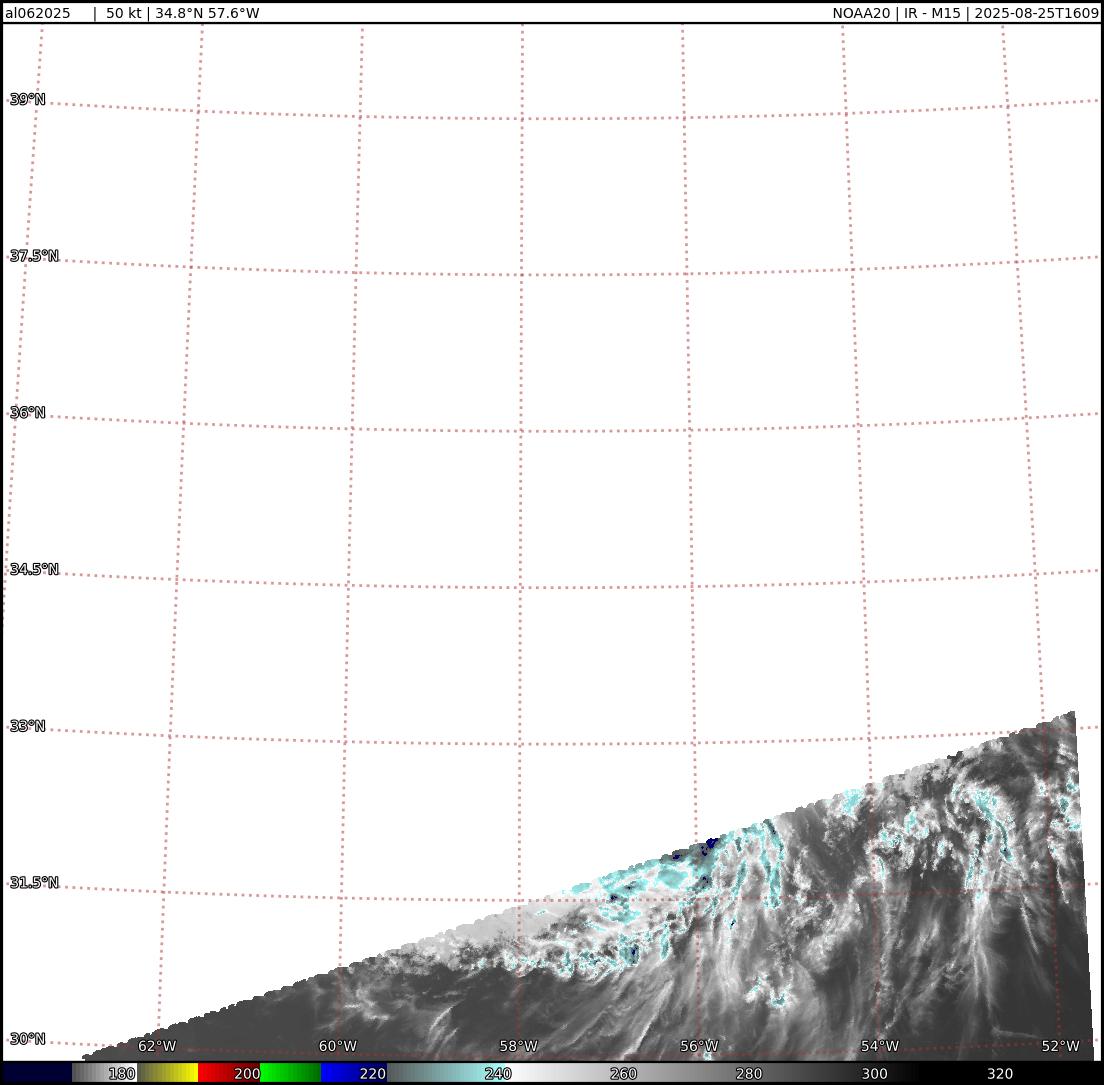Select the blue colorbar segment near 220
The image size is (1104, 1085).
point(345,1073)
